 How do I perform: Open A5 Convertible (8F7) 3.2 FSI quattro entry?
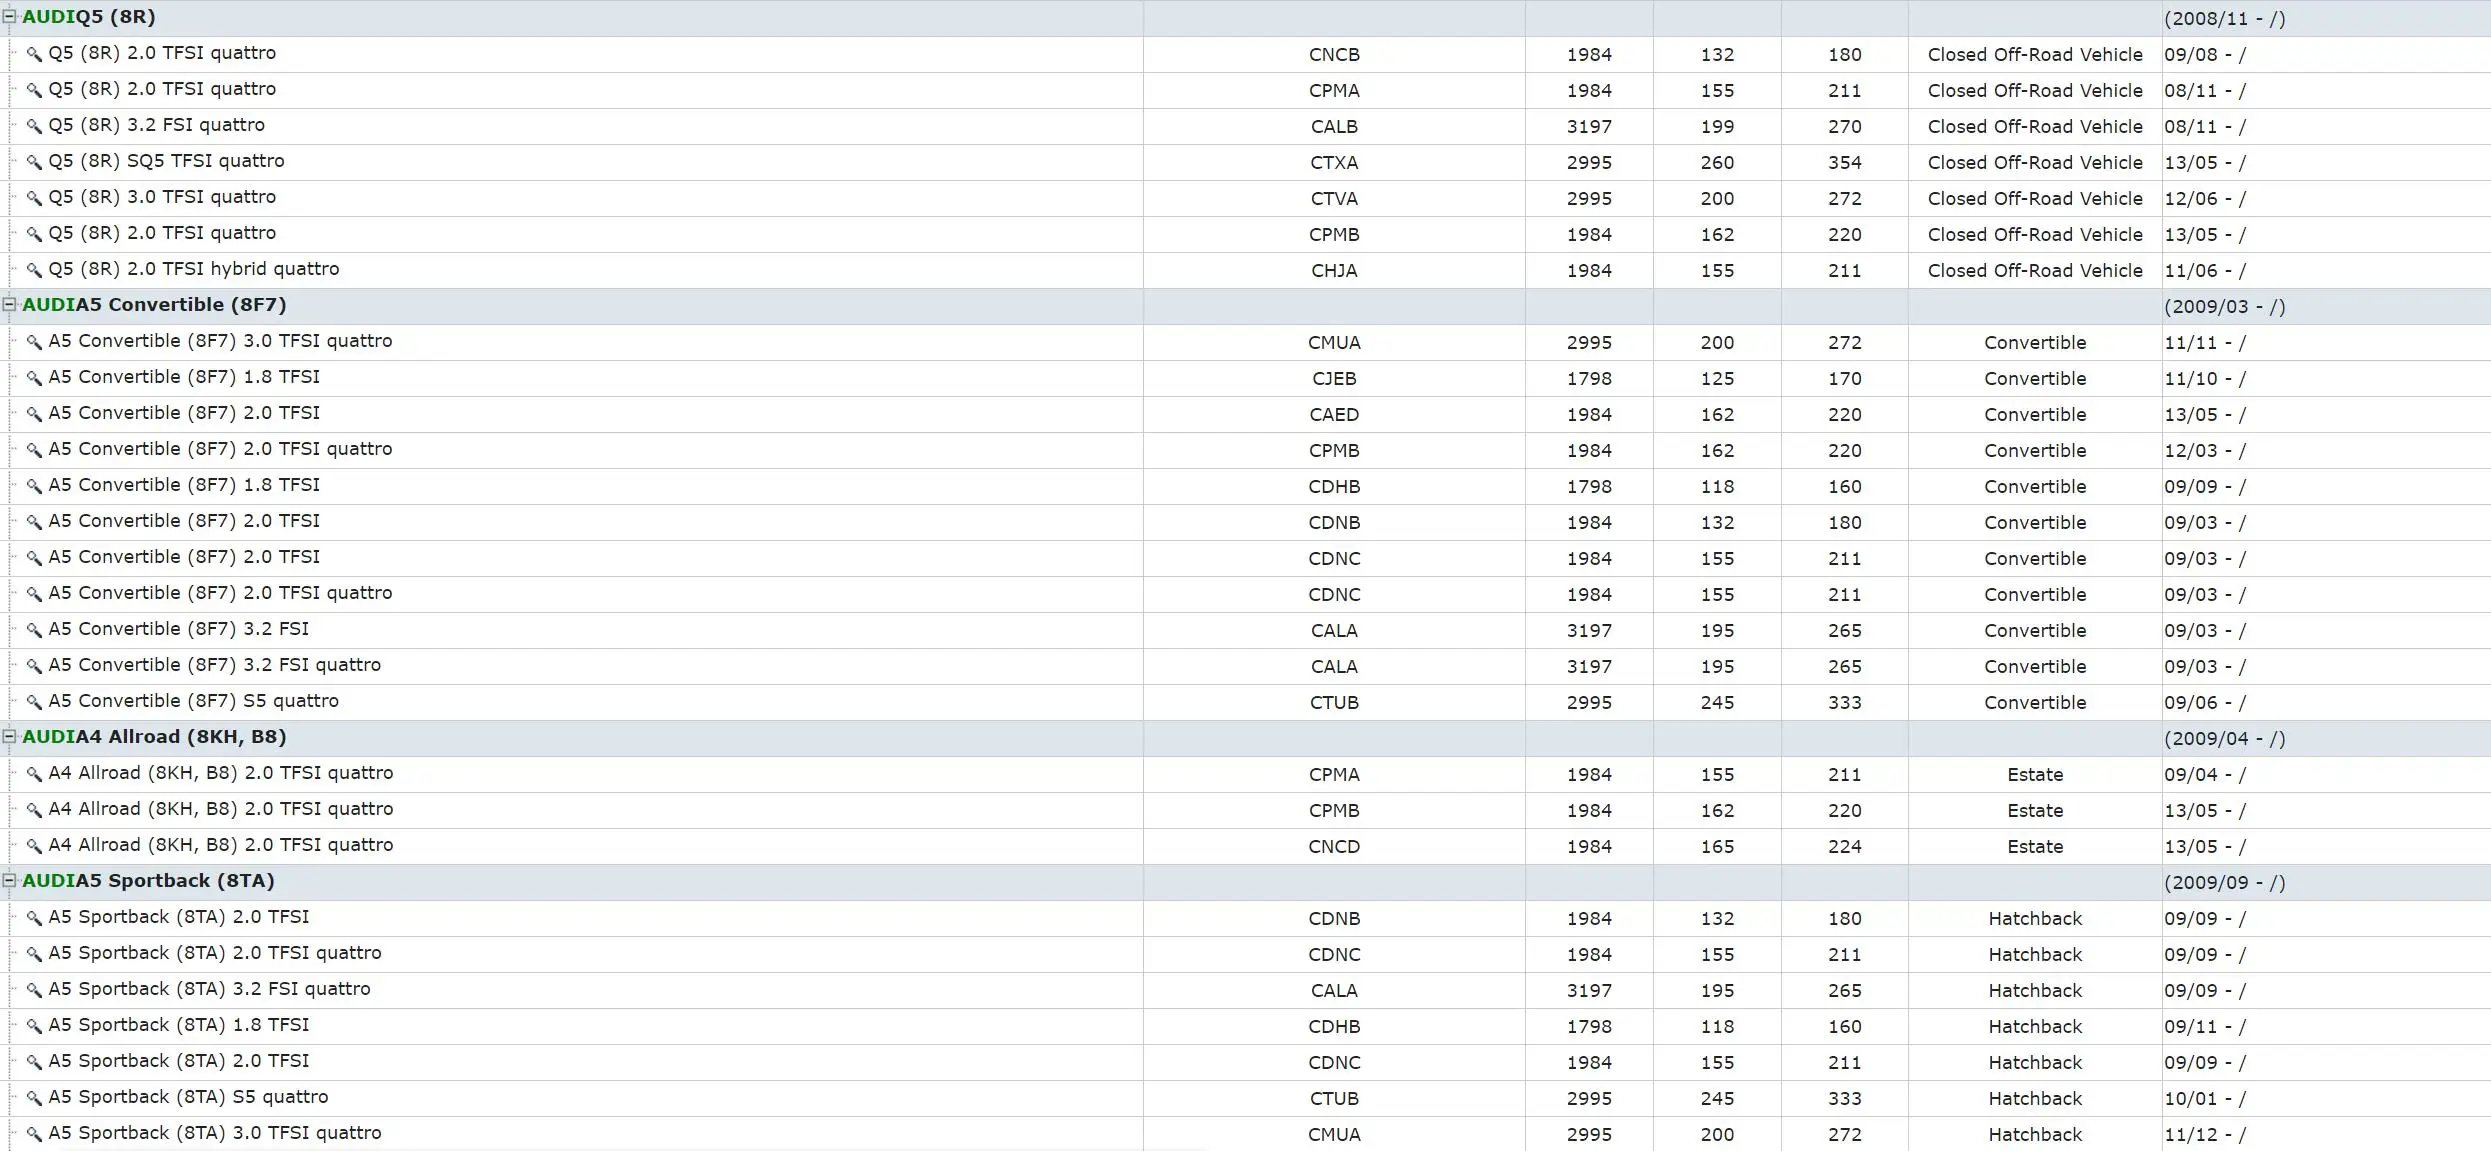[x=215, y=665]
